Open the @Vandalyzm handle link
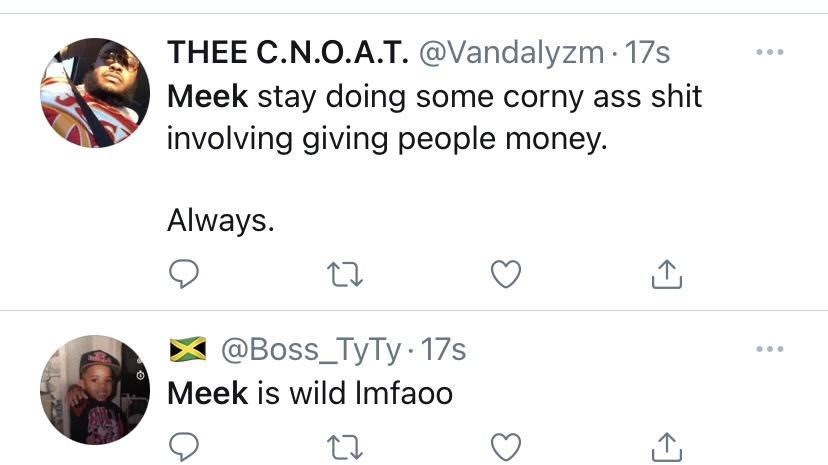Image resolution: width=828 pixels, height=465 pixels. (511, 53)
